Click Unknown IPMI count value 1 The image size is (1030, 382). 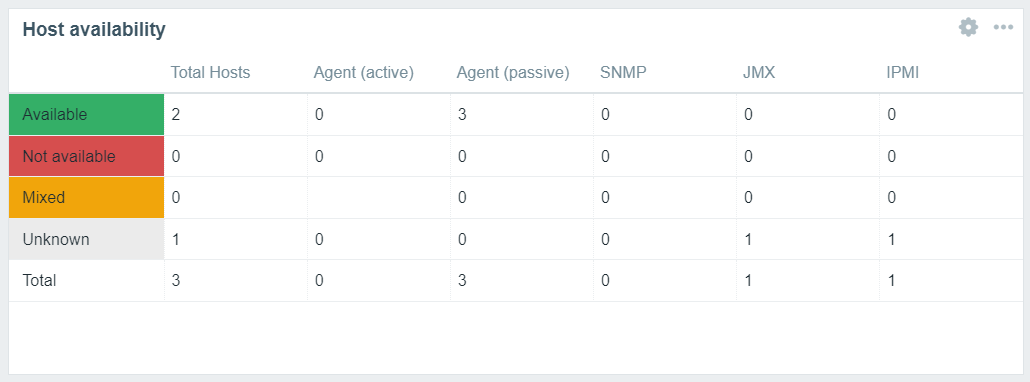coord(891,240)
